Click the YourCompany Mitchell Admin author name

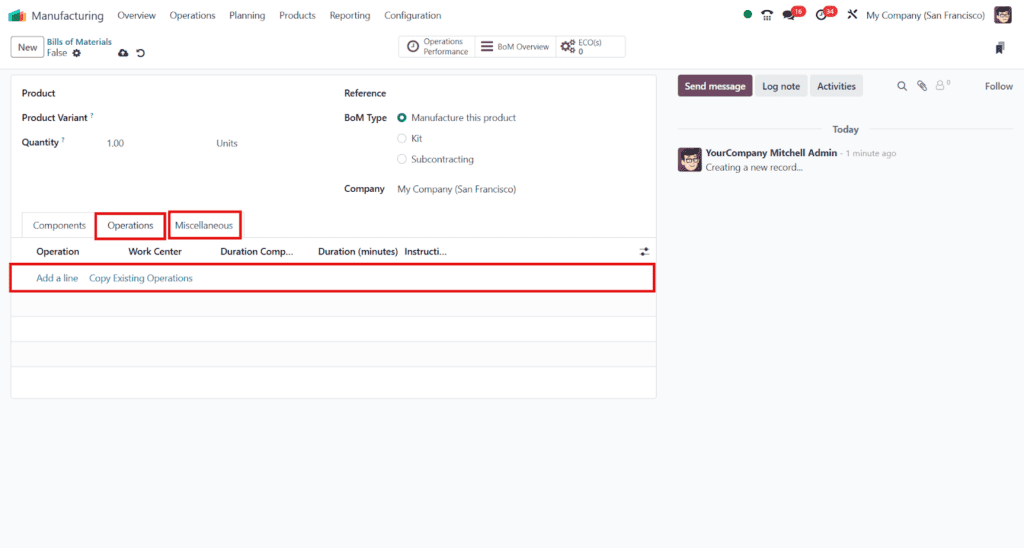[771, 153]
